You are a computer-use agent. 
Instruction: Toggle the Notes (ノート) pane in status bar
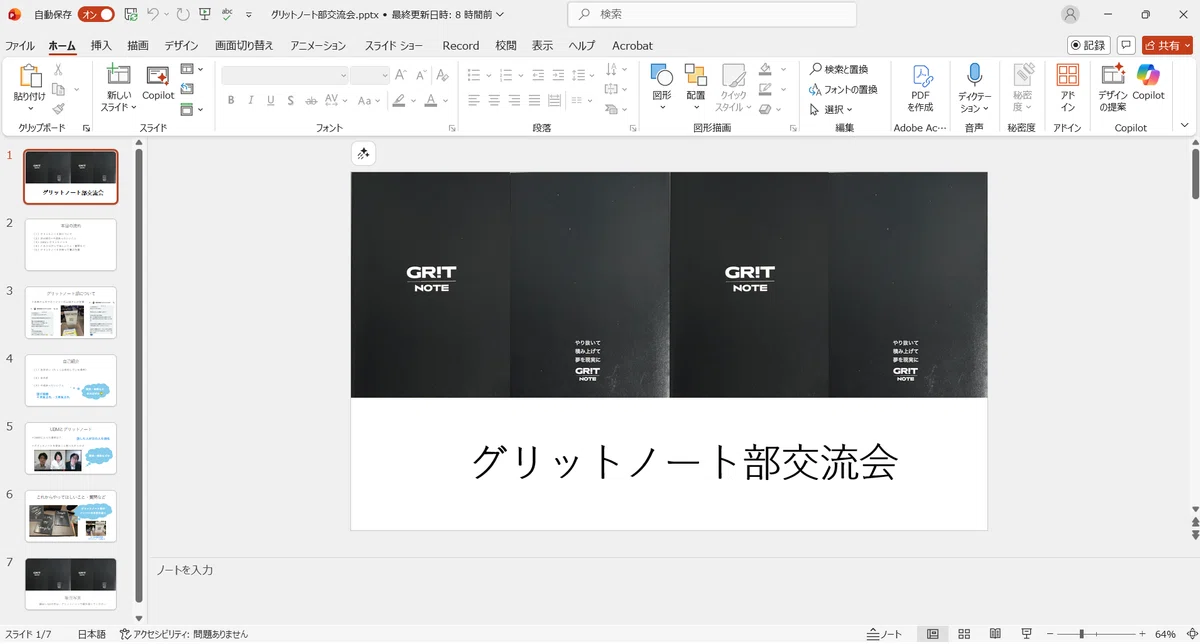click(x=885, y=634)
